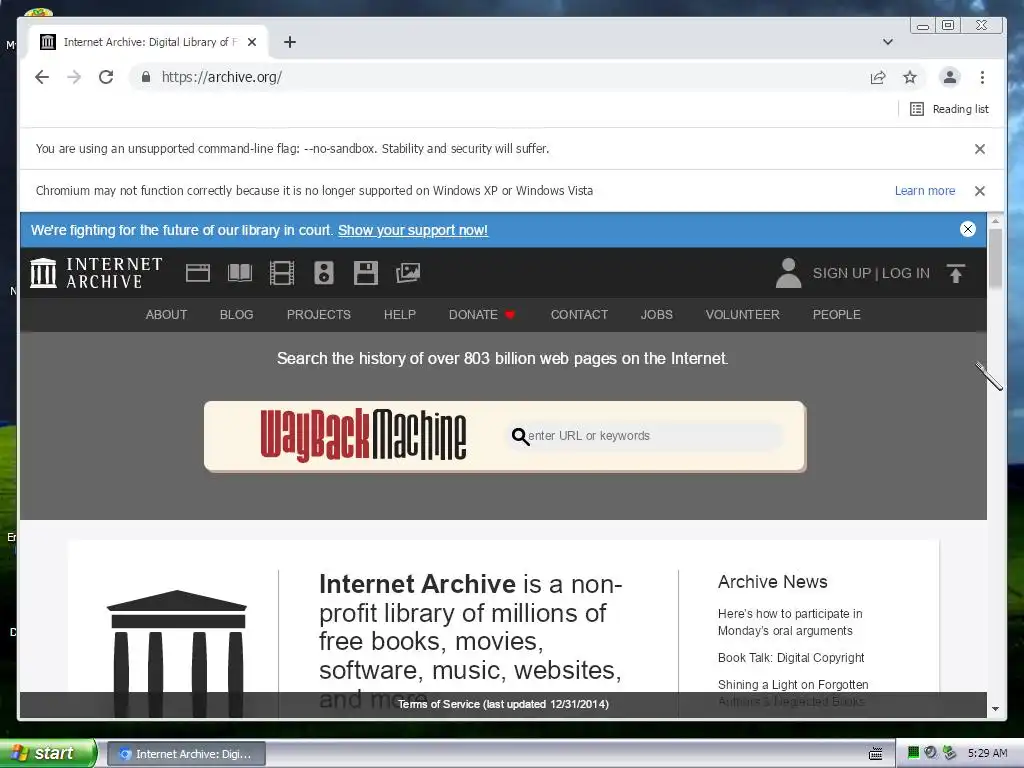Open the Audio speaker icon

click(324, 273)
